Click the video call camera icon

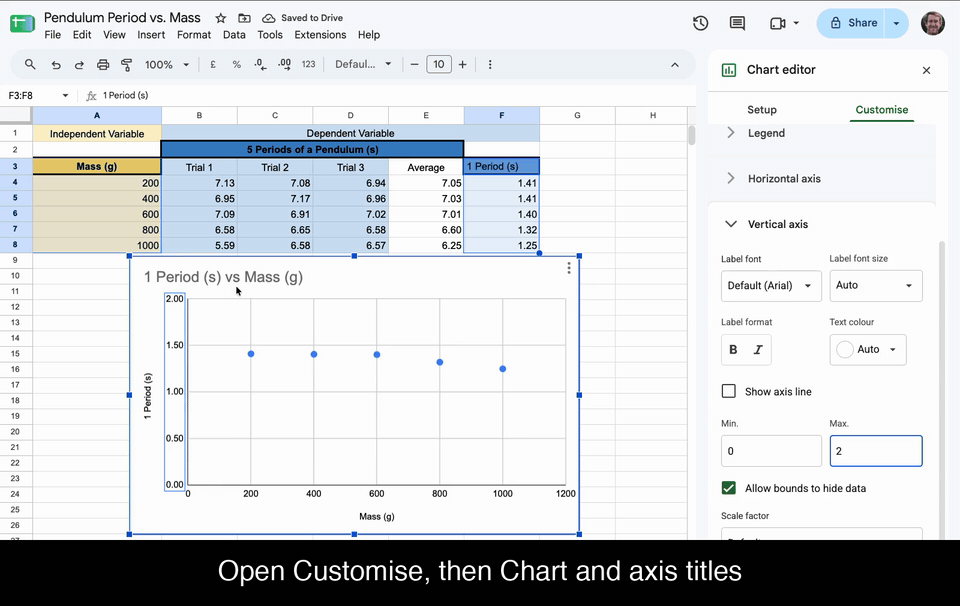point(778,23)
